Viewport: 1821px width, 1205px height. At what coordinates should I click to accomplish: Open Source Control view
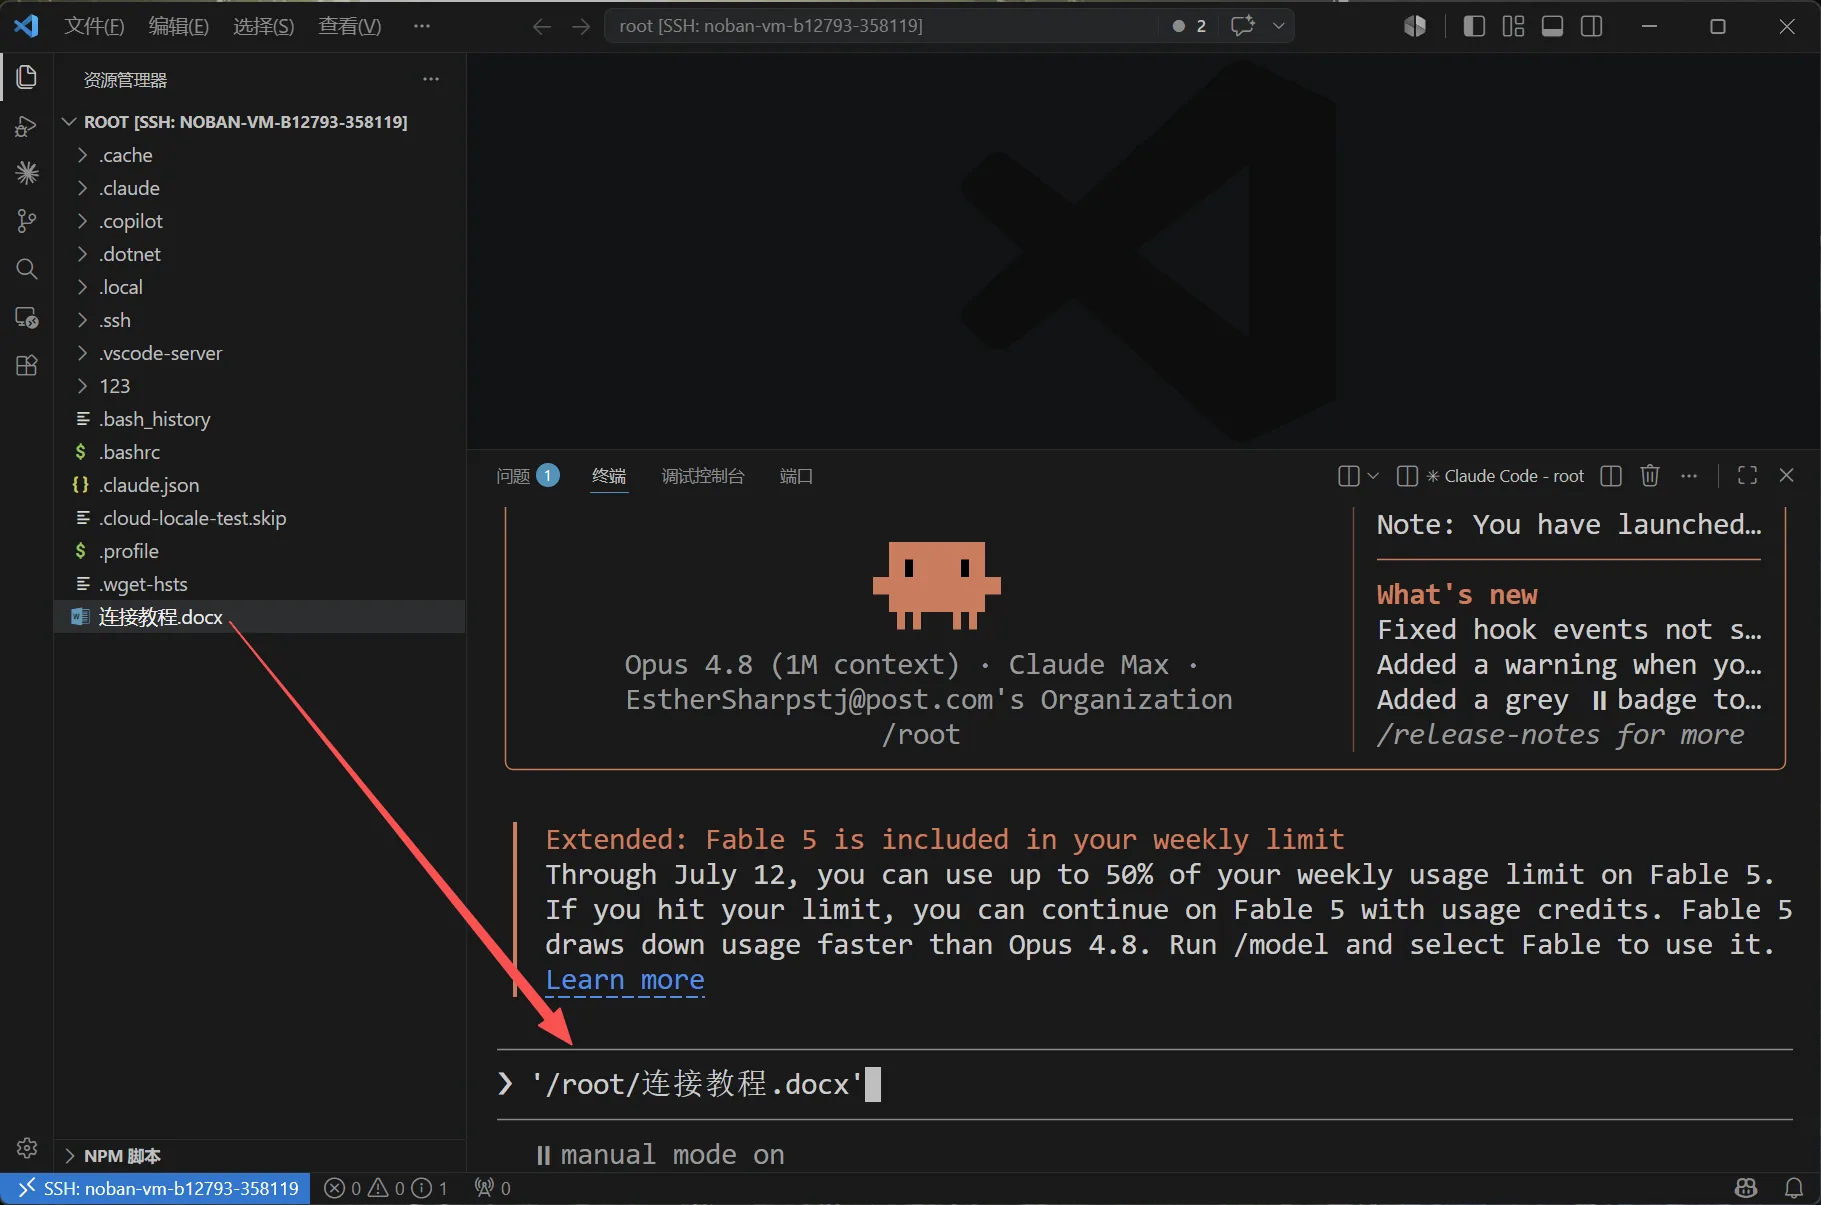point(27,221)
